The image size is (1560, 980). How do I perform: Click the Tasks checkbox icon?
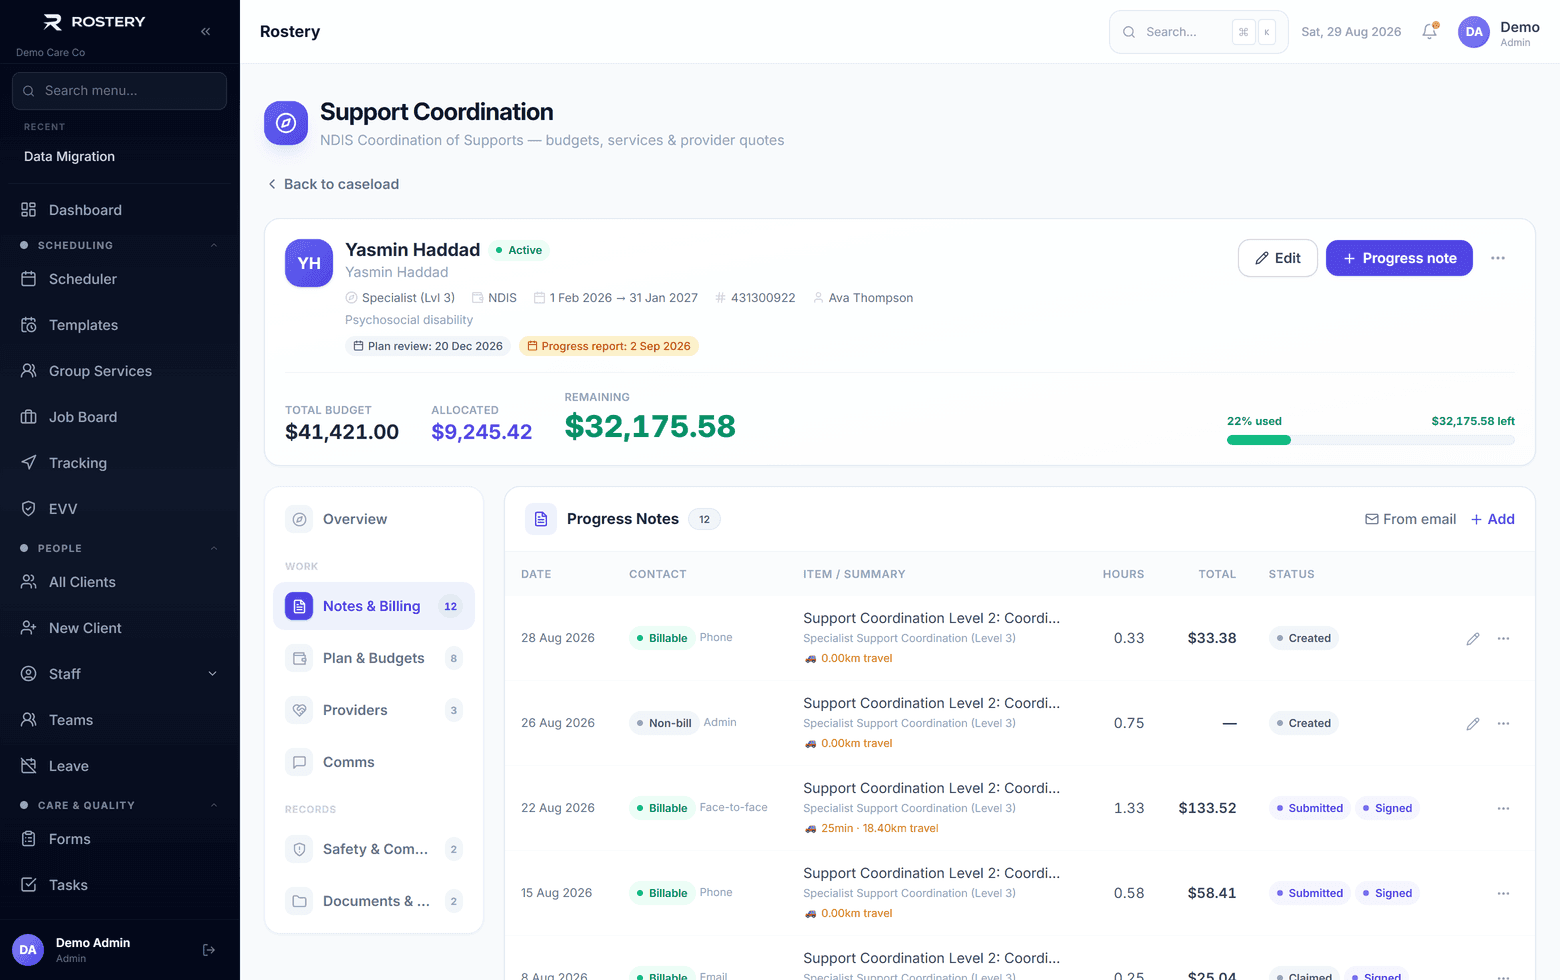tap(28, 885)
